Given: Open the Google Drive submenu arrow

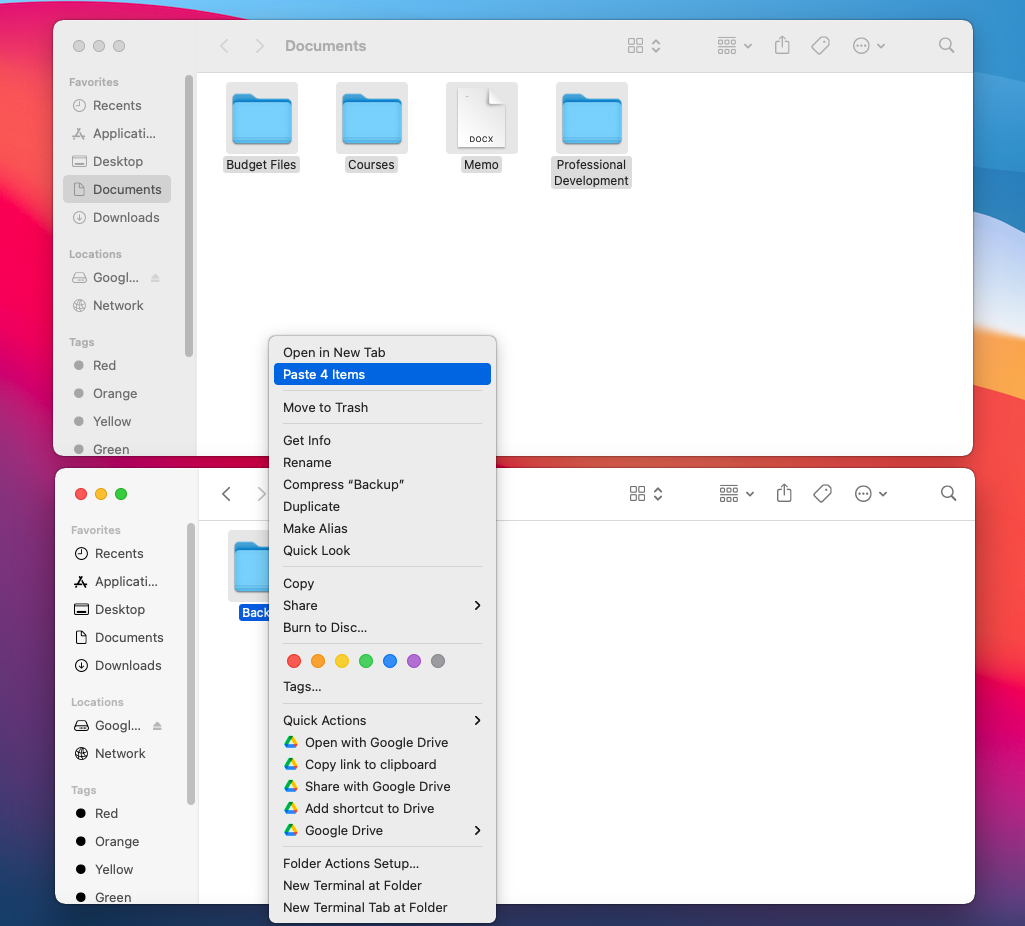Looking at the screenshot, I should pos(477,831).
